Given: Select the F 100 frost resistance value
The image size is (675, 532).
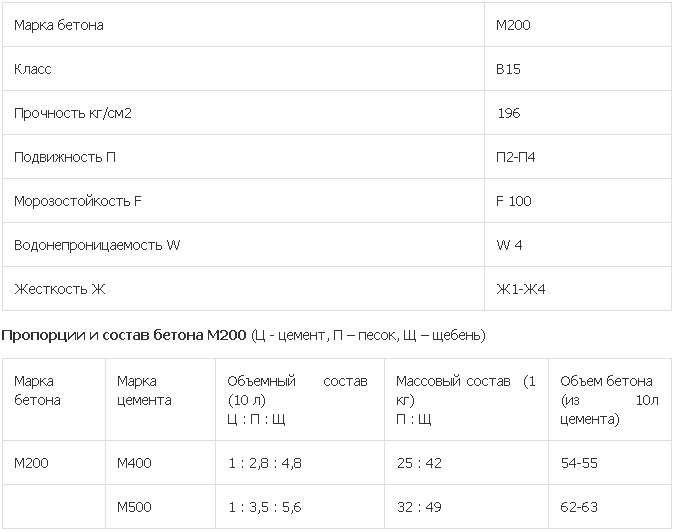Looking at the screenshot, I should [x=514, y=201].
